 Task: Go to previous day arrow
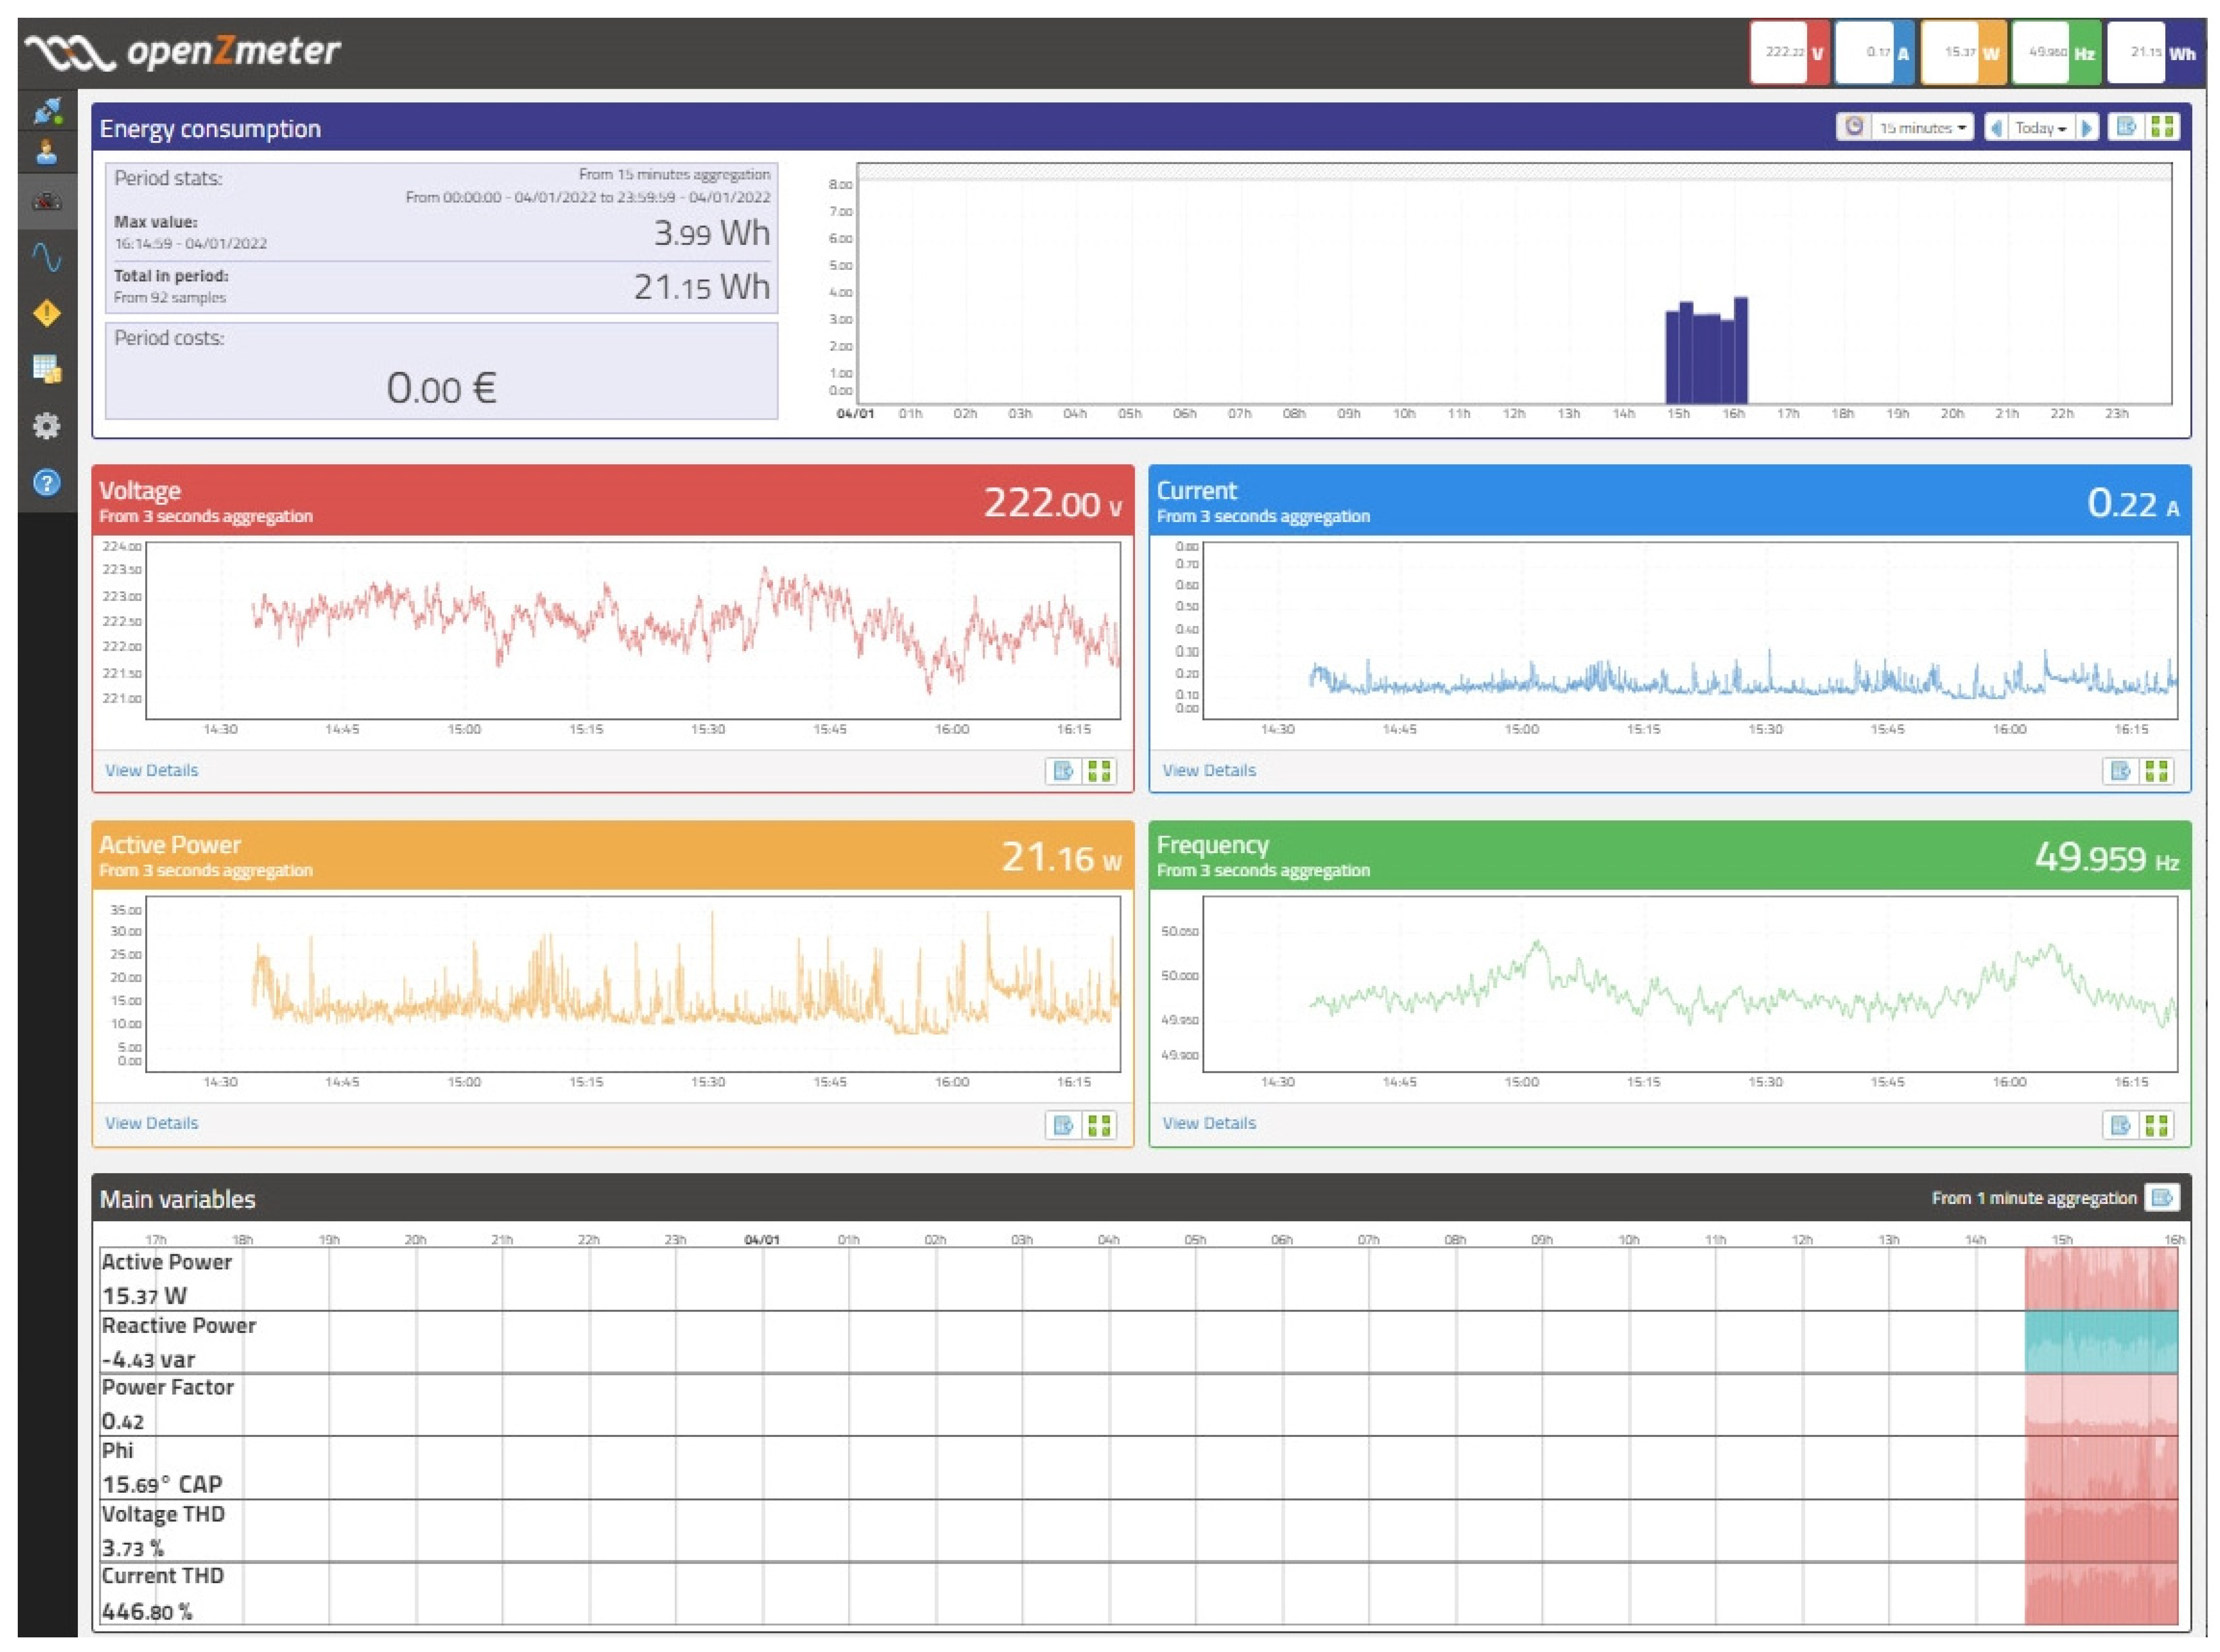[1997, 128]
